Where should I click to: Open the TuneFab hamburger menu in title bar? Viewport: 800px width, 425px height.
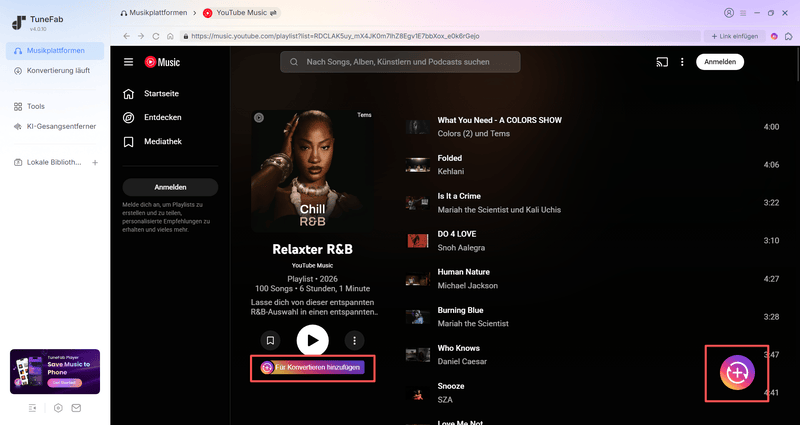click(743, 13)
